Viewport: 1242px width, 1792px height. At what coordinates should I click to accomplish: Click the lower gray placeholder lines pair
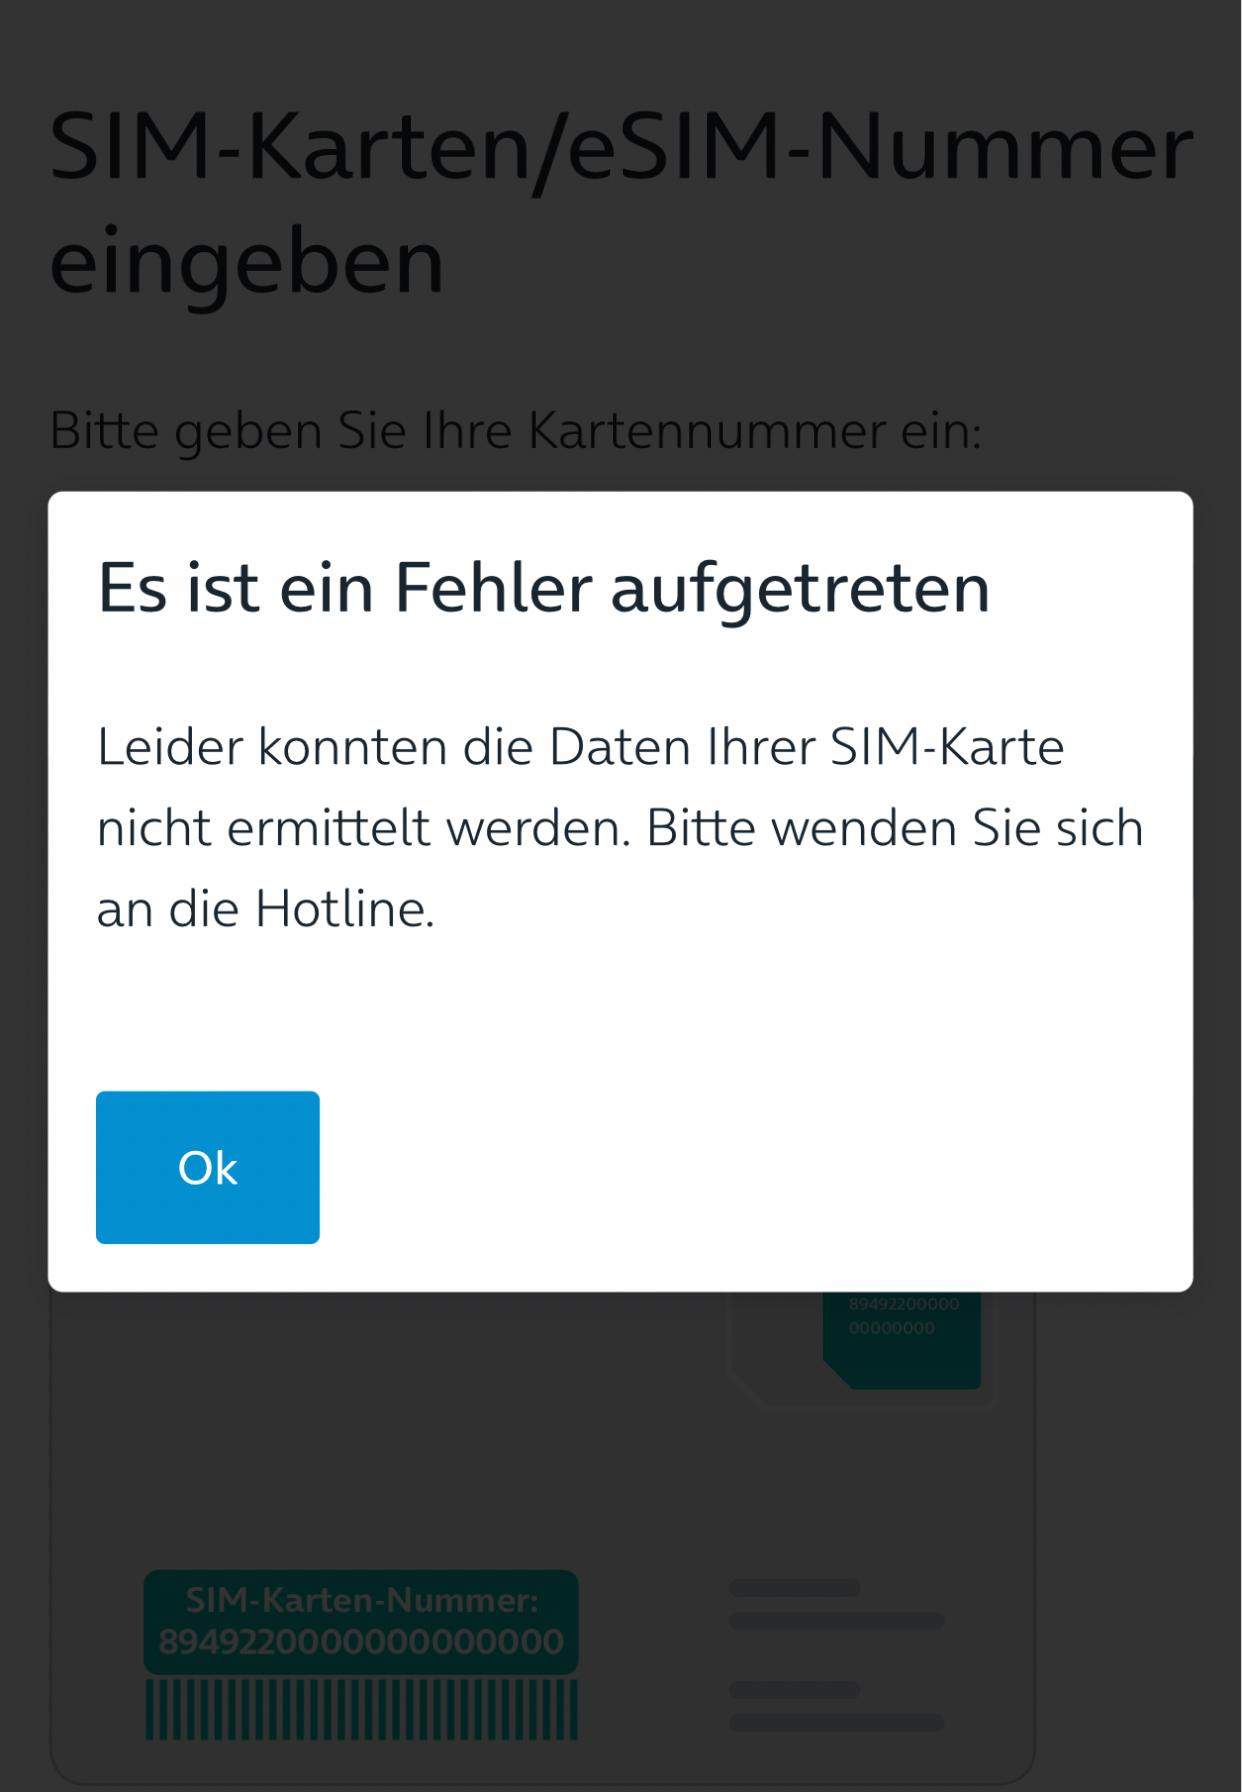tap(837, 1706)
